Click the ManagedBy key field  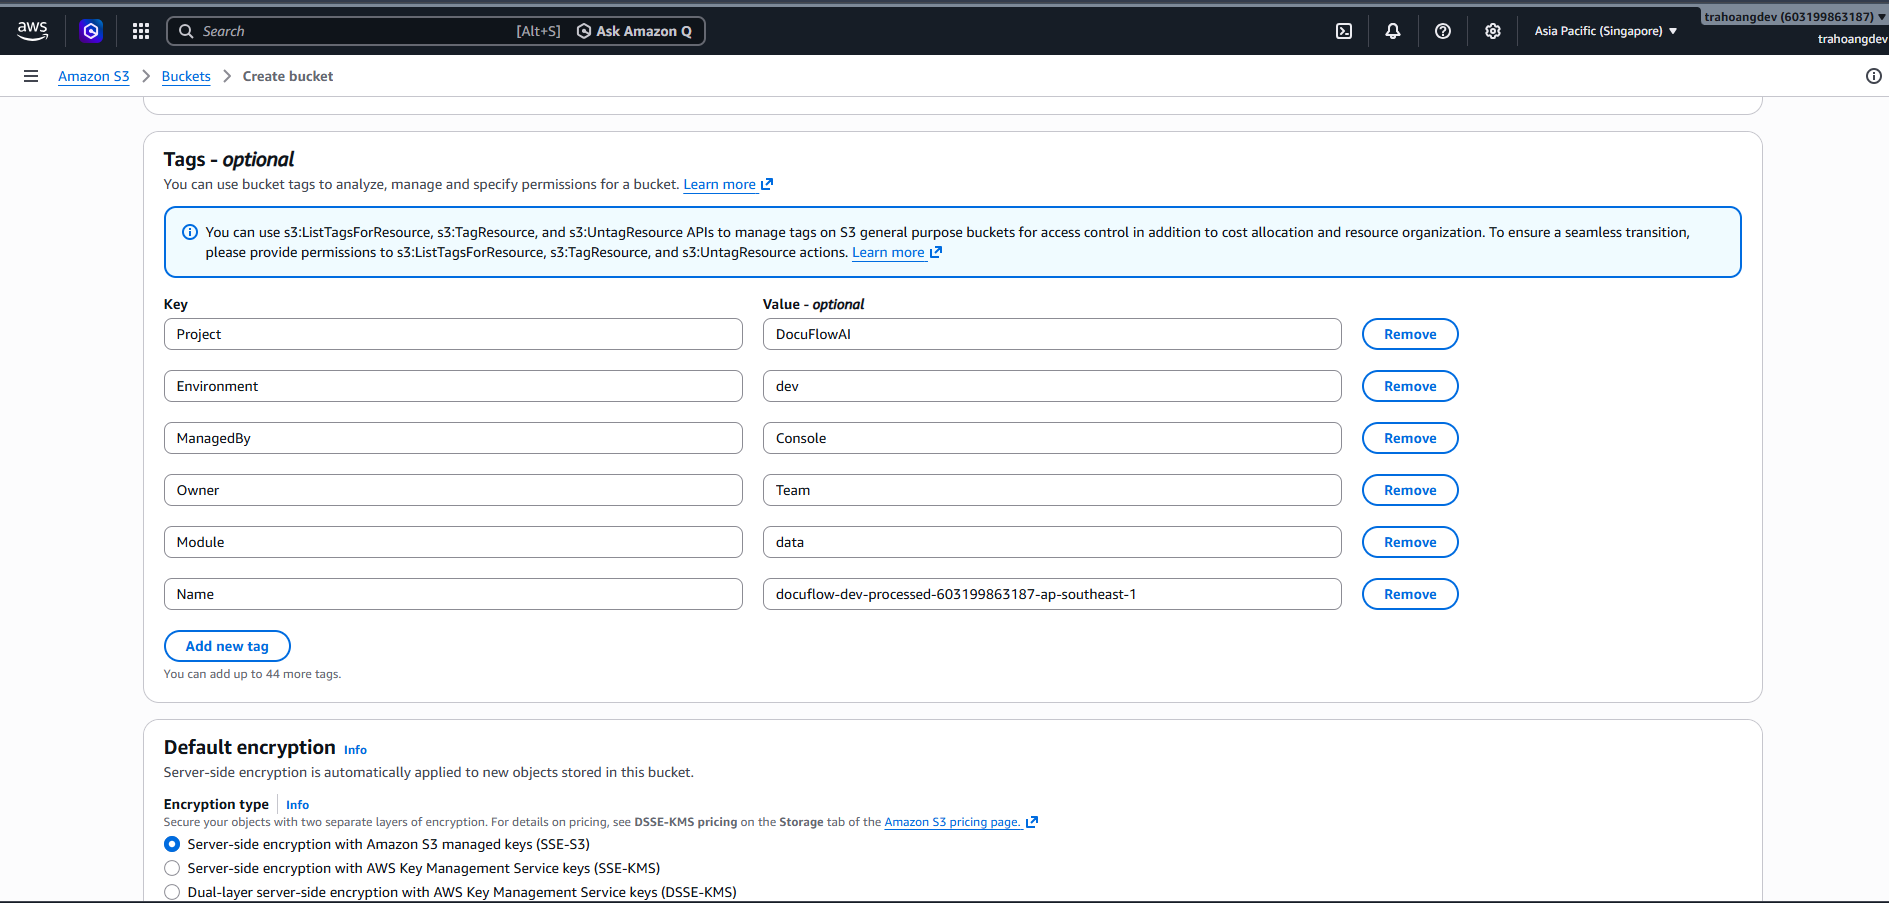[453, 438]
